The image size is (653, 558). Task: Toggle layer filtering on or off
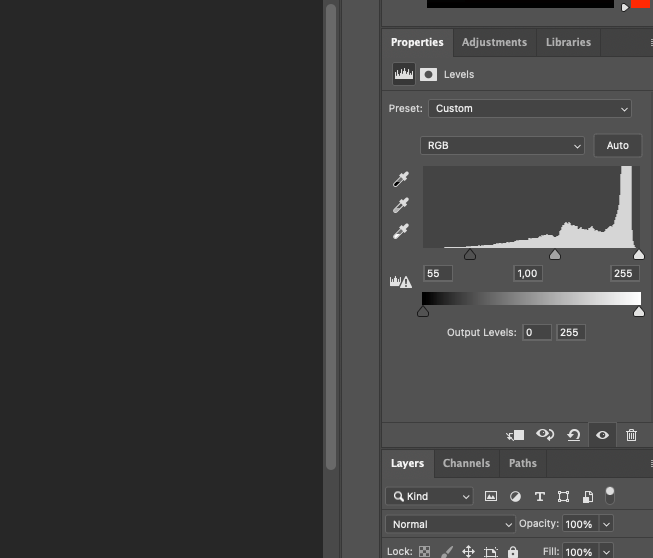click(610, 496)
